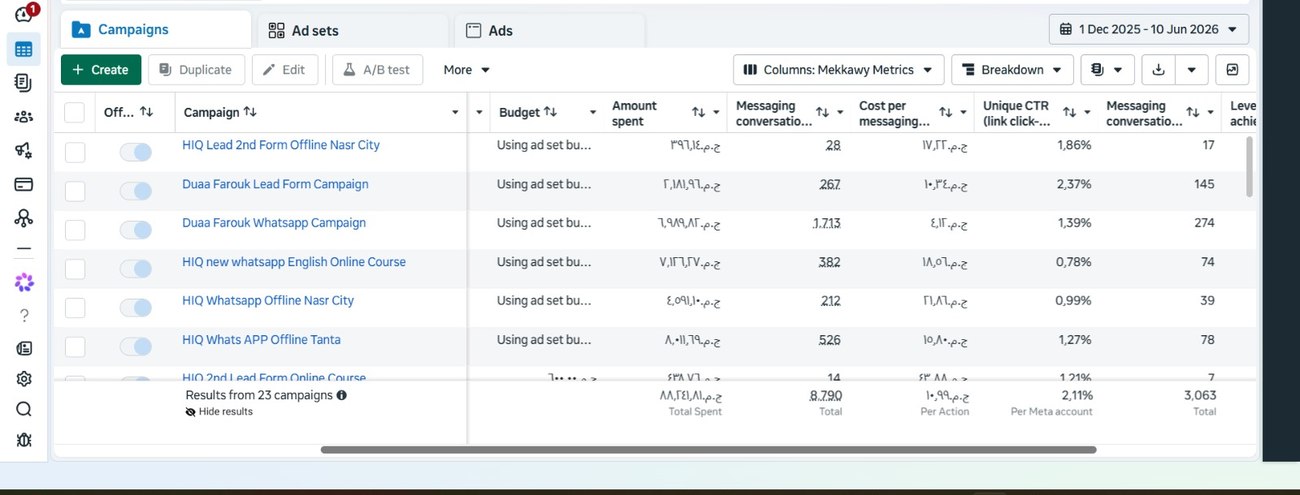1300x495 pixels.
Task: Switch to the Campaigns tab
Action: click(x=156, y=30)
